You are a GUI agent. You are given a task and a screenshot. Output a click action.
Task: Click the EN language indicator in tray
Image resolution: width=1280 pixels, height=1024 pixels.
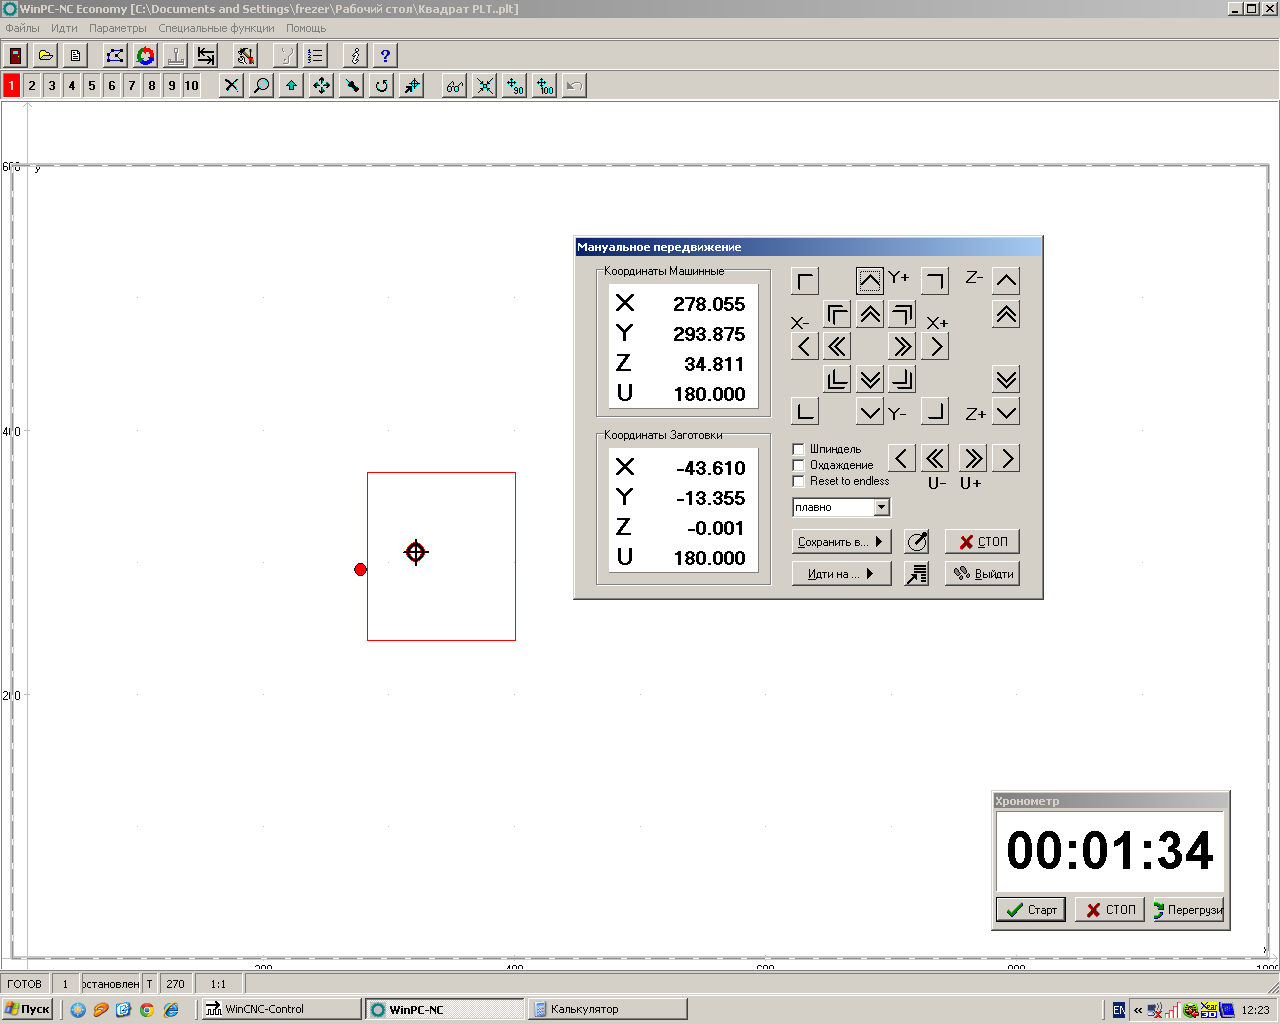tap(1119, 1010)
